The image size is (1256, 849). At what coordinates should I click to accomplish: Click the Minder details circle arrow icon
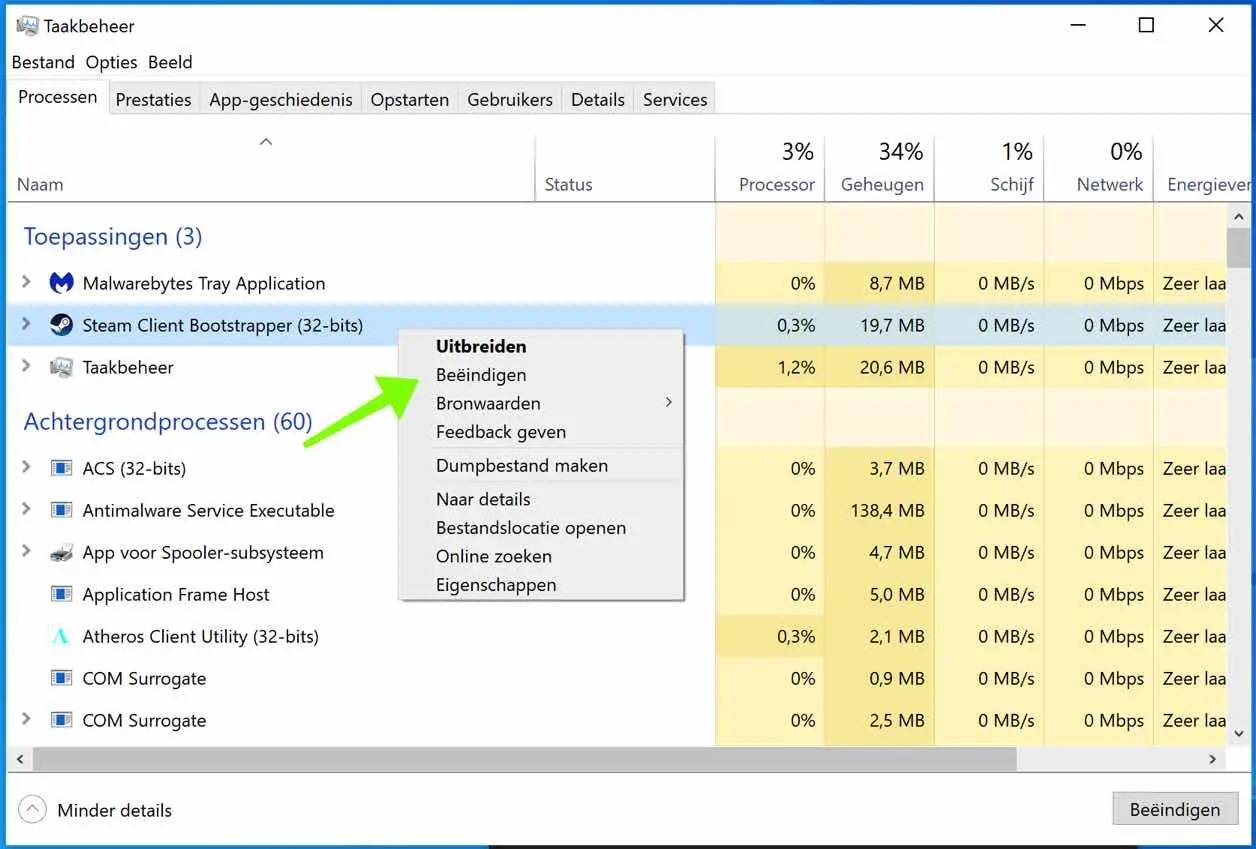click(x=33, y=810)
